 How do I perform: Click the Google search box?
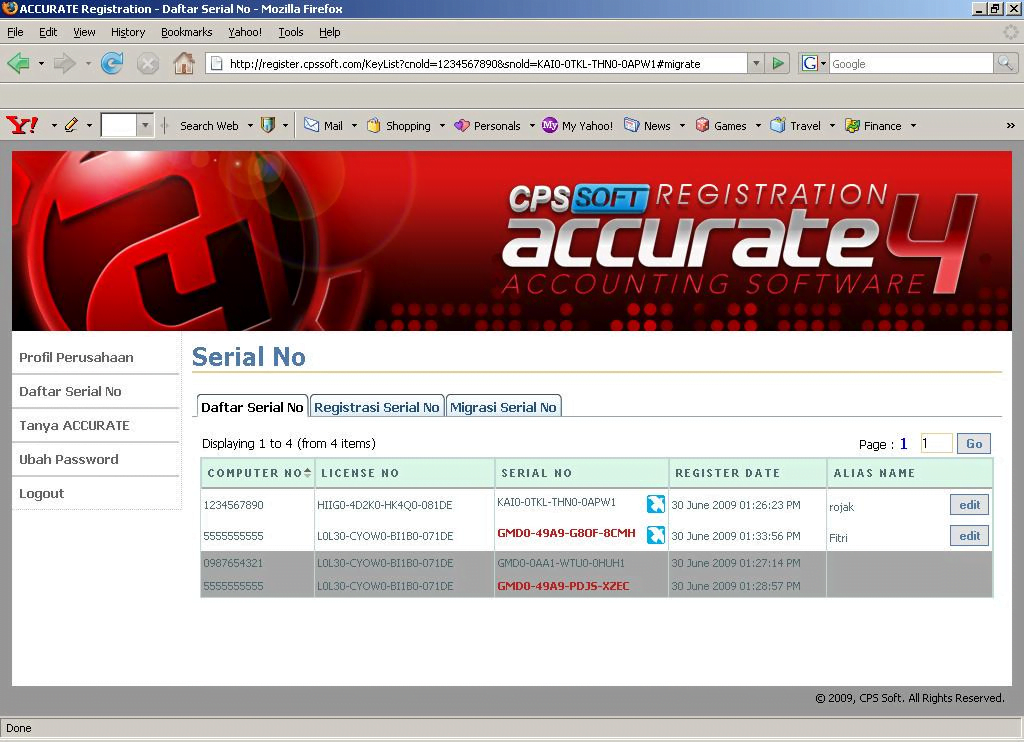pos(910,63)
